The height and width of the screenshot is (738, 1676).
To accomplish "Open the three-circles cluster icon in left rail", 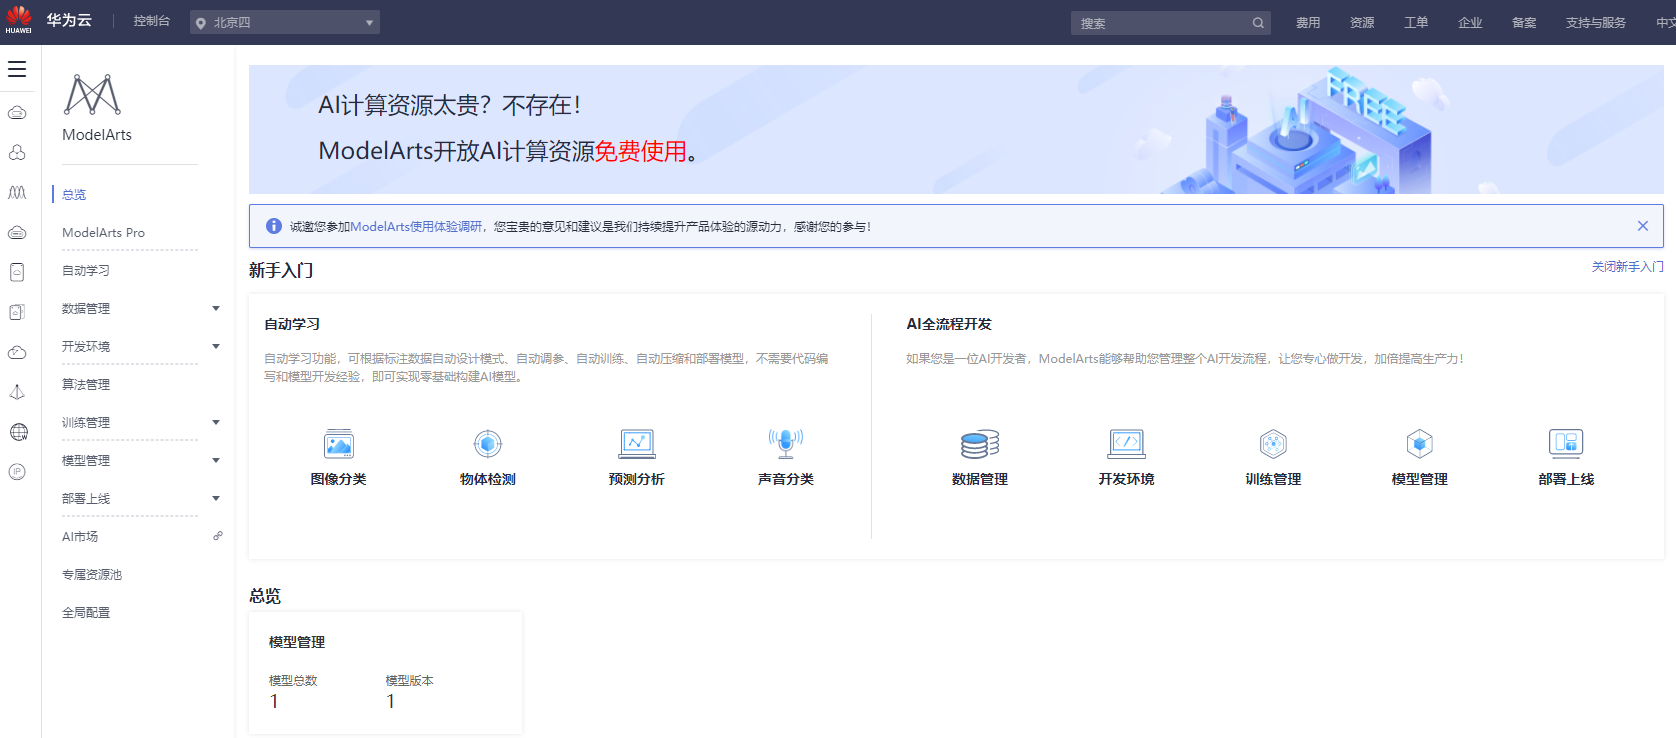I will [x=17, y=152].
